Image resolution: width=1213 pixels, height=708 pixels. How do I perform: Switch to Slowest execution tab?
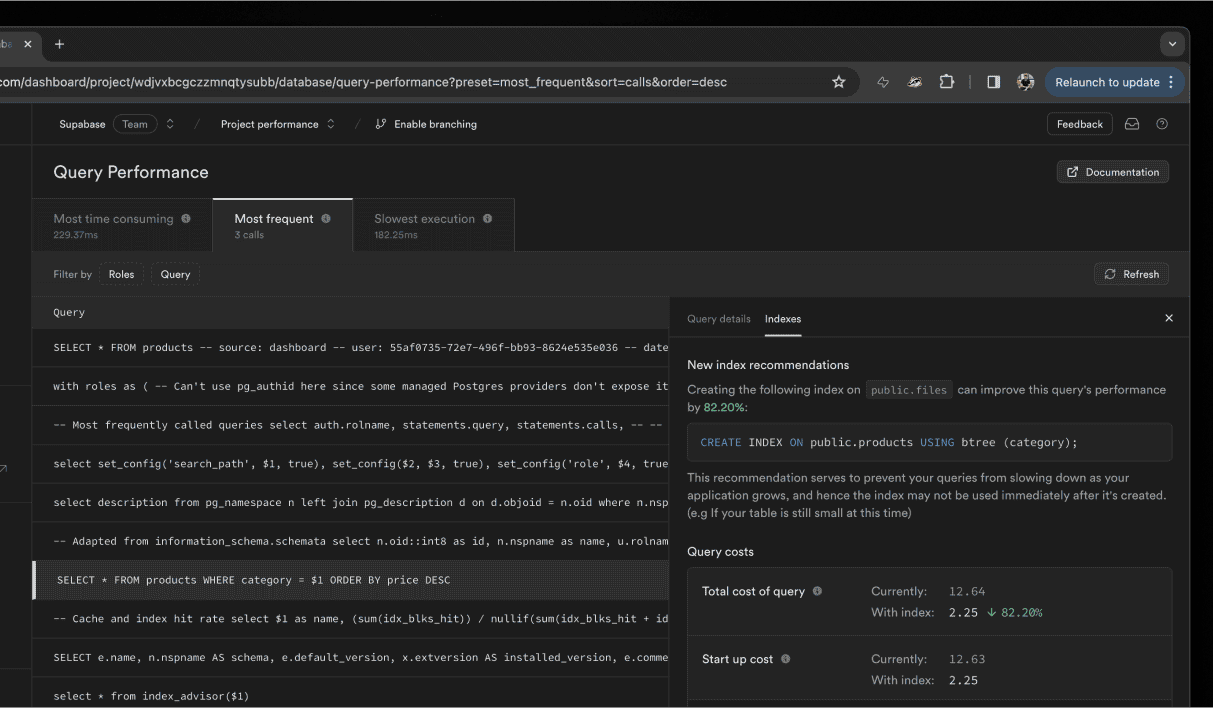pyautogui.click(x=434, y=225)
